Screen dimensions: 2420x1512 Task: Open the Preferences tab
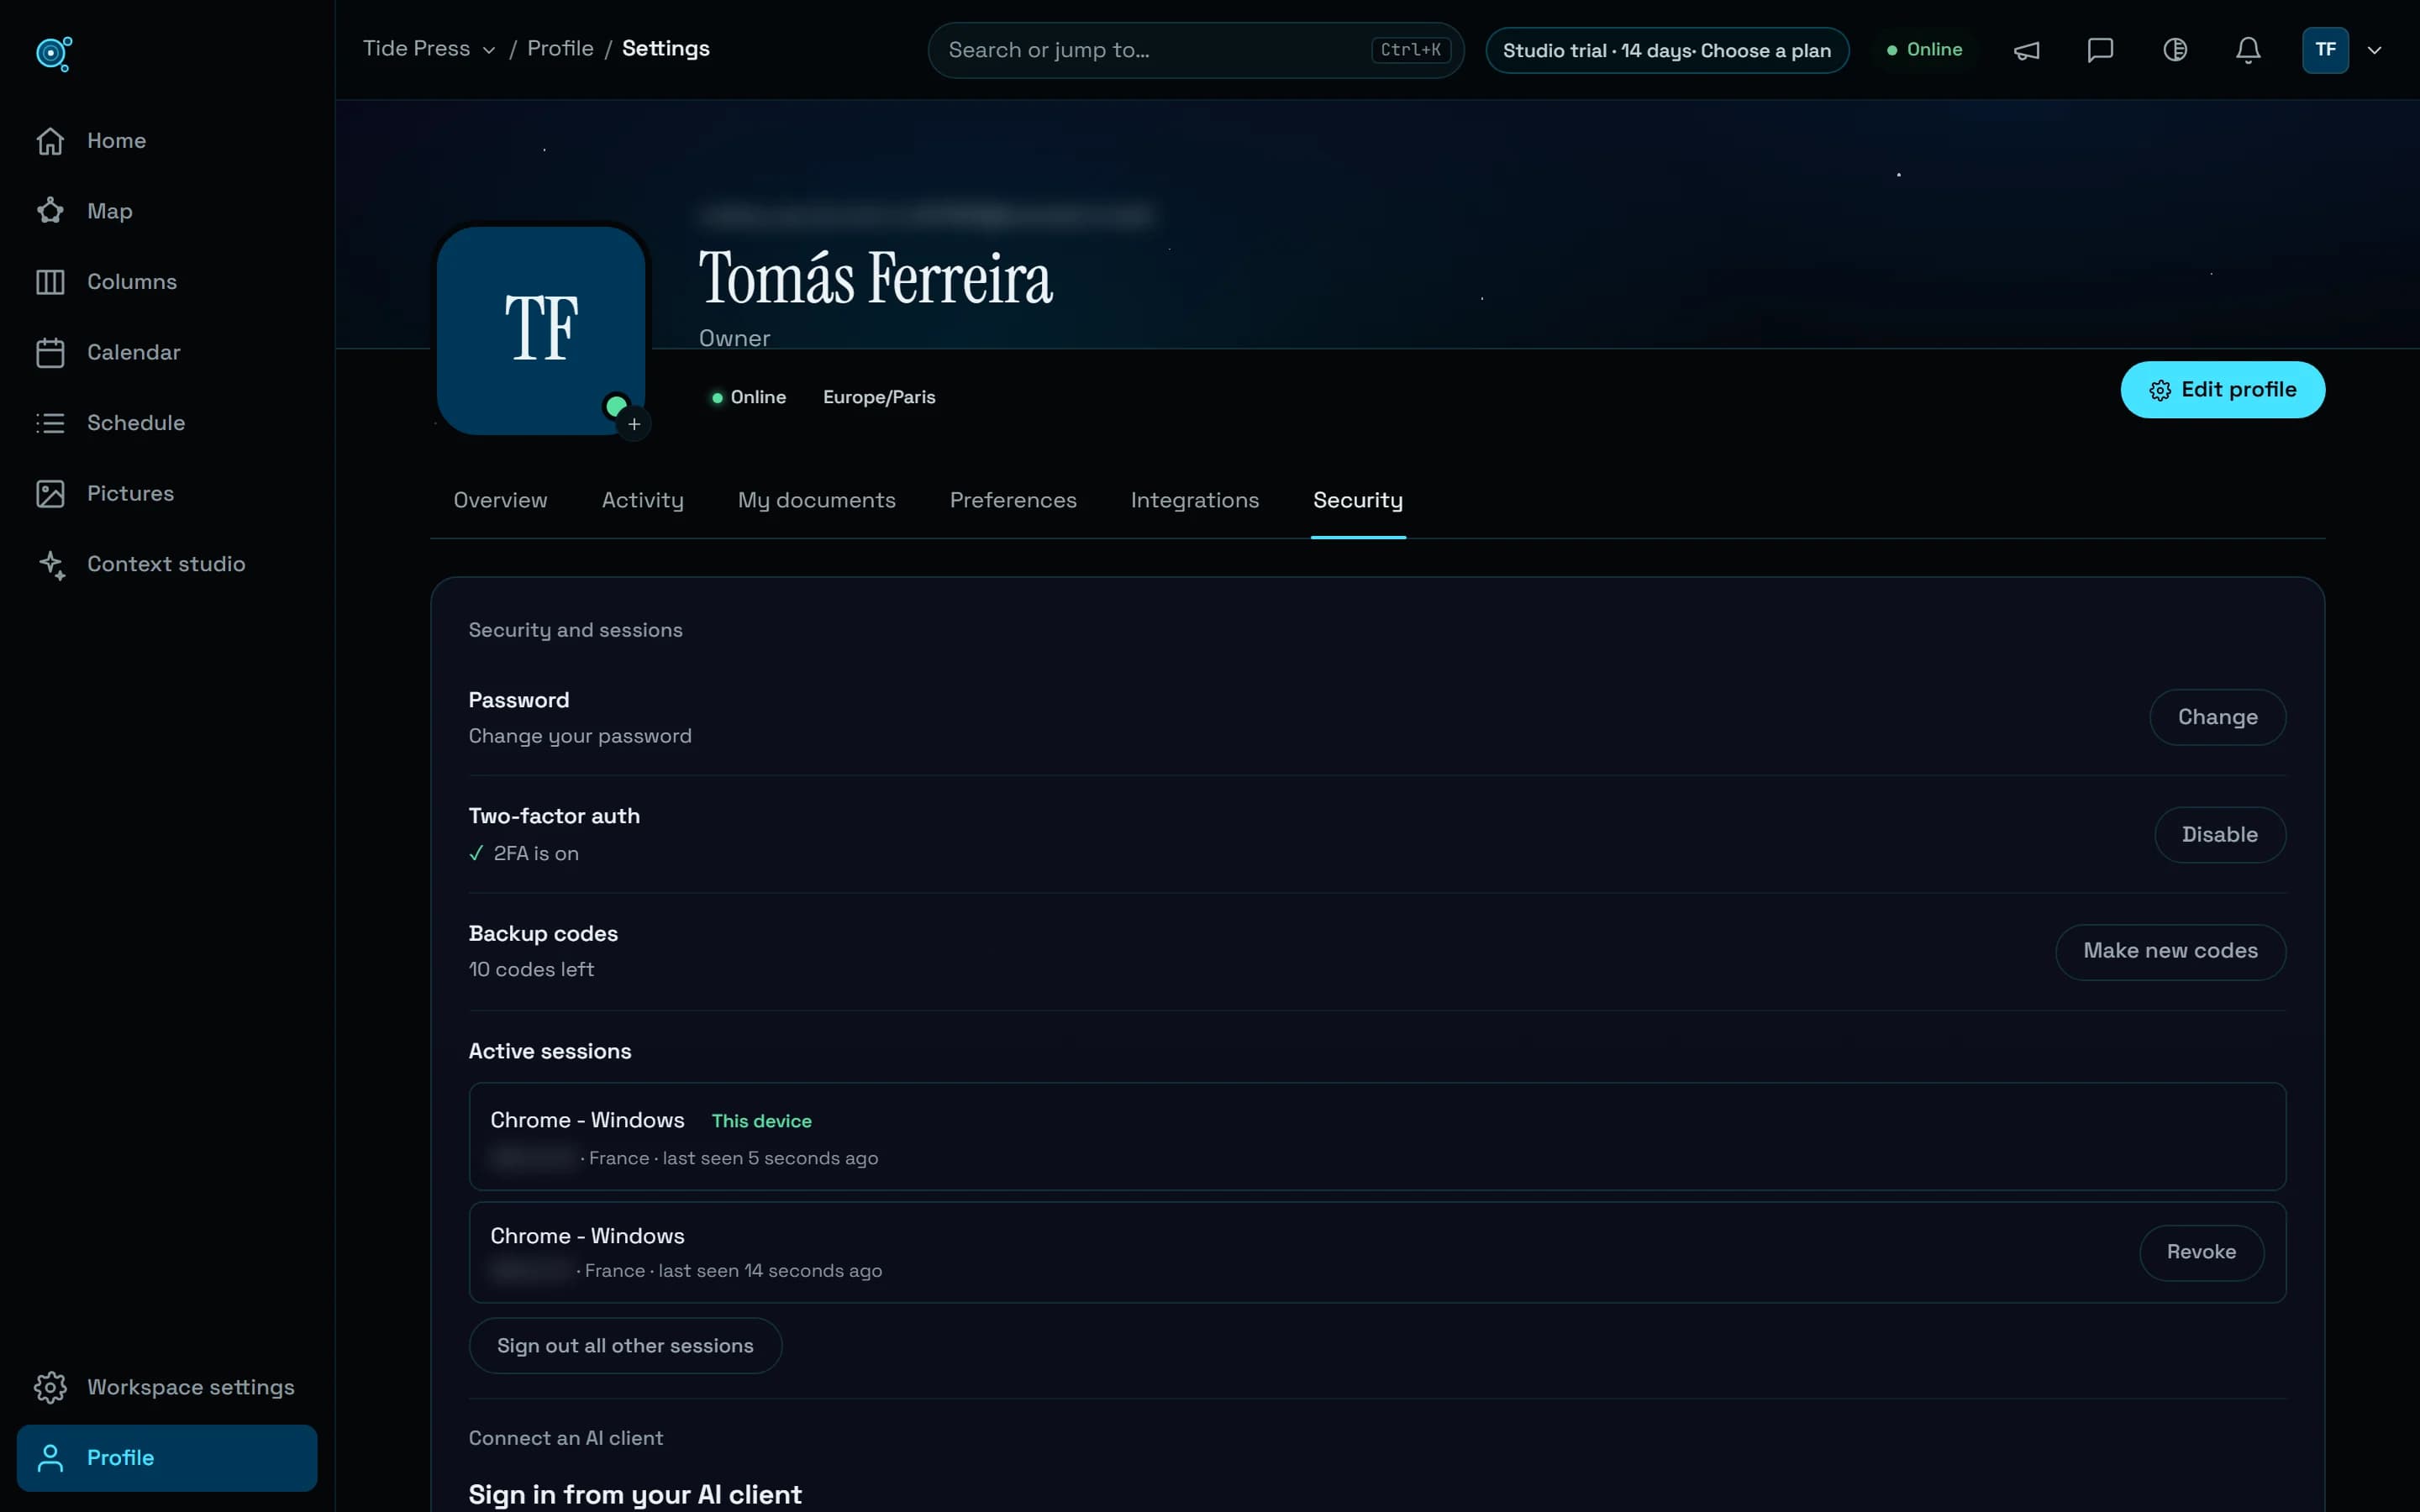(x=1013, y=500)
